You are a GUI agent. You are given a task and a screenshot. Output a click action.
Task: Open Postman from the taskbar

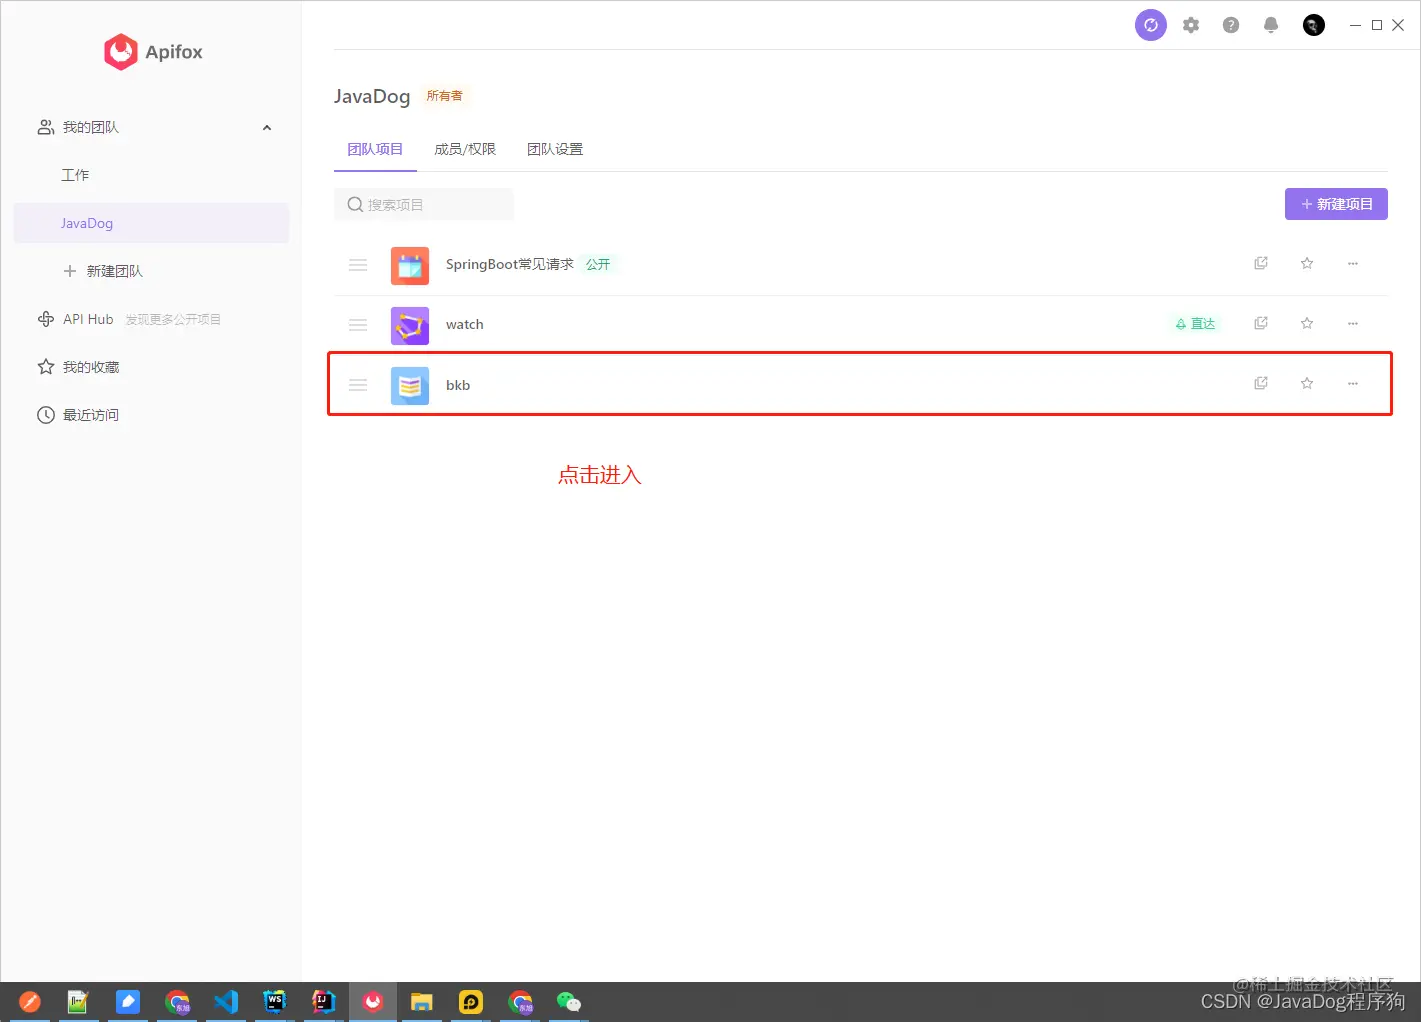[29, 1002]
